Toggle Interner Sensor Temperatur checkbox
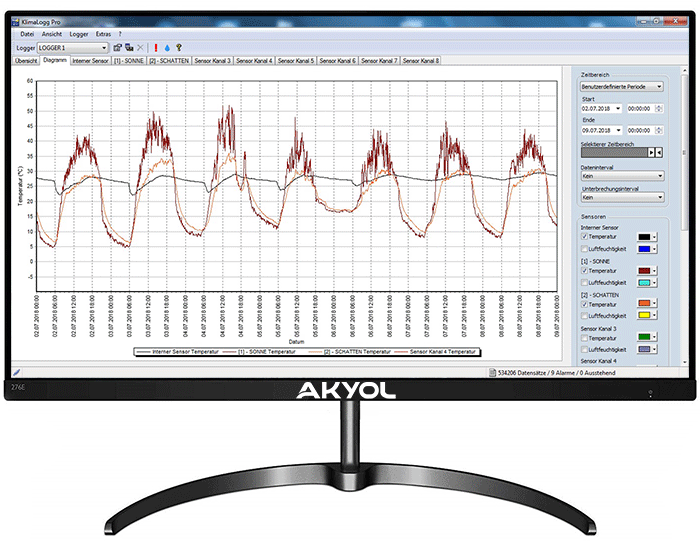The height and width of the screenshot is (541, 700). 584,237
